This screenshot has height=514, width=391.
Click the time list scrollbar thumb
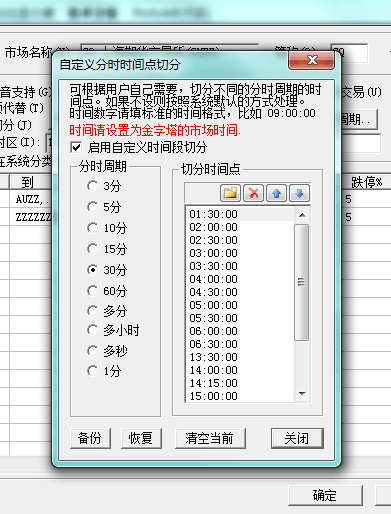coord(302,282)
